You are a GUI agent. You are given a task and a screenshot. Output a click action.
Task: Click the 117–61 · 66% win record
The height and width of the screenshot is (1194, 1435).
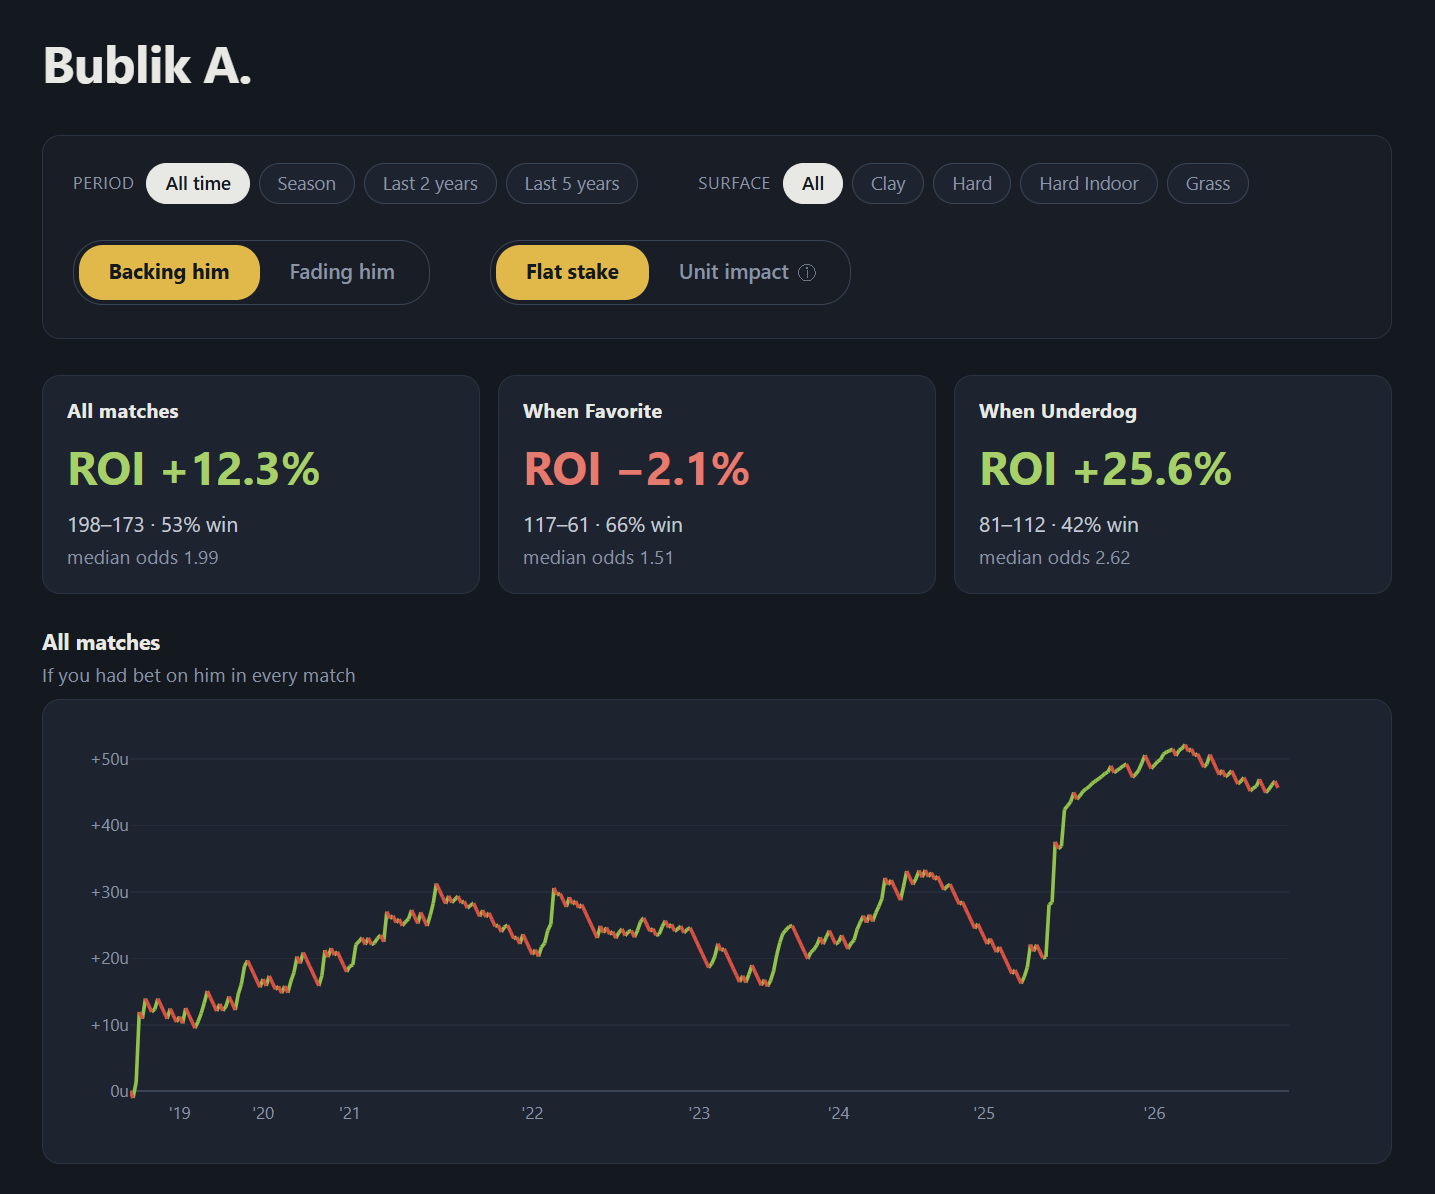(x=603, y=525)
